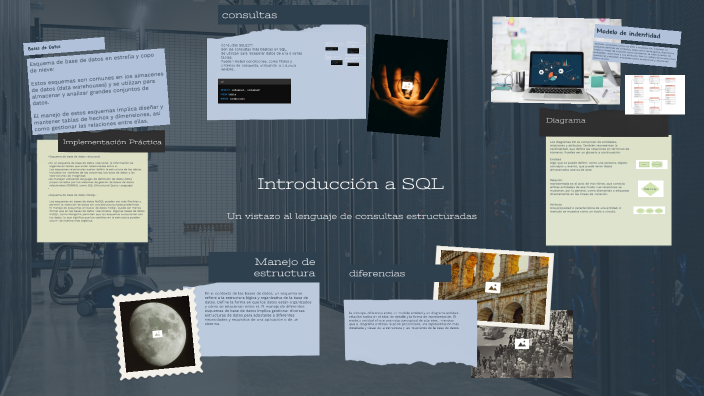Select the description text under Modelo de indentidad
Screen dimensions: 704x396
(634, 54)
